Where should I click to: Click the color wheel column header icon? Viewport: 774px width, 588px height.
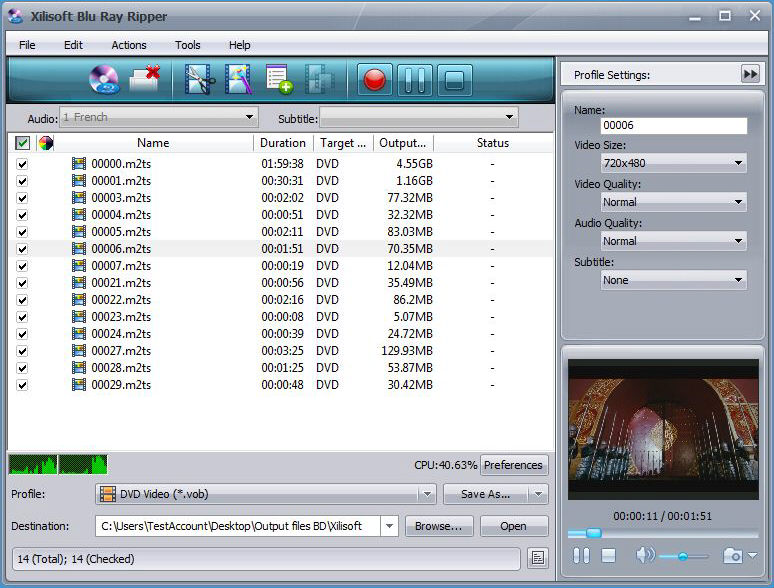(x=46, y=143)
